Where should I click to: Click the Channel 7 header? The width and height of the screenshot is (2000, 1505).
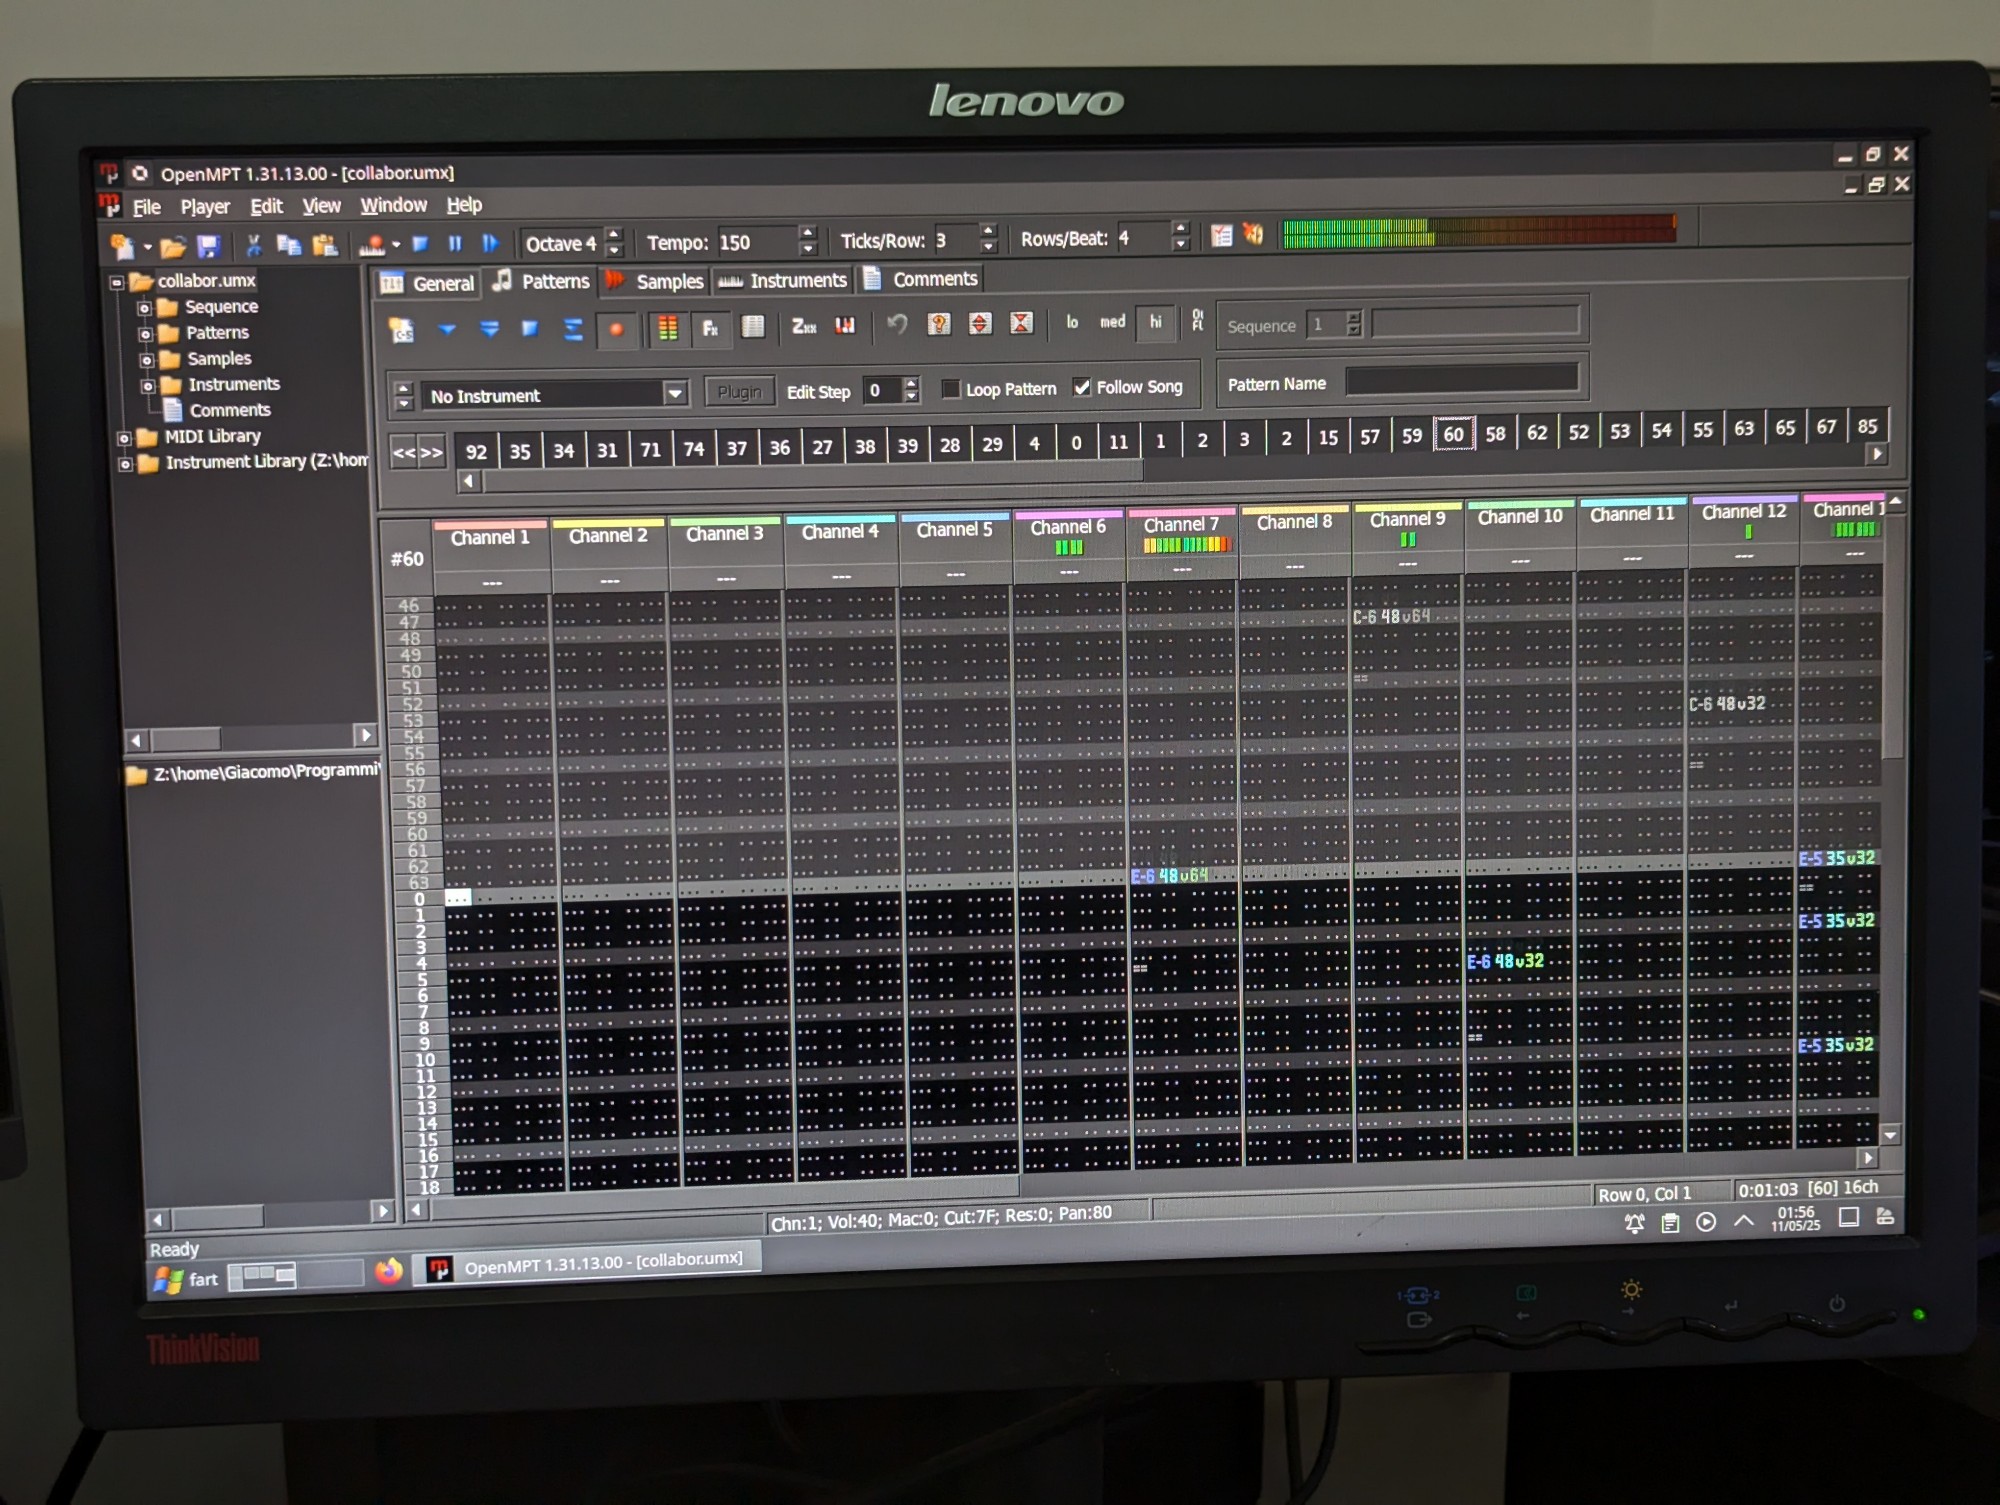coord(1181,525)
